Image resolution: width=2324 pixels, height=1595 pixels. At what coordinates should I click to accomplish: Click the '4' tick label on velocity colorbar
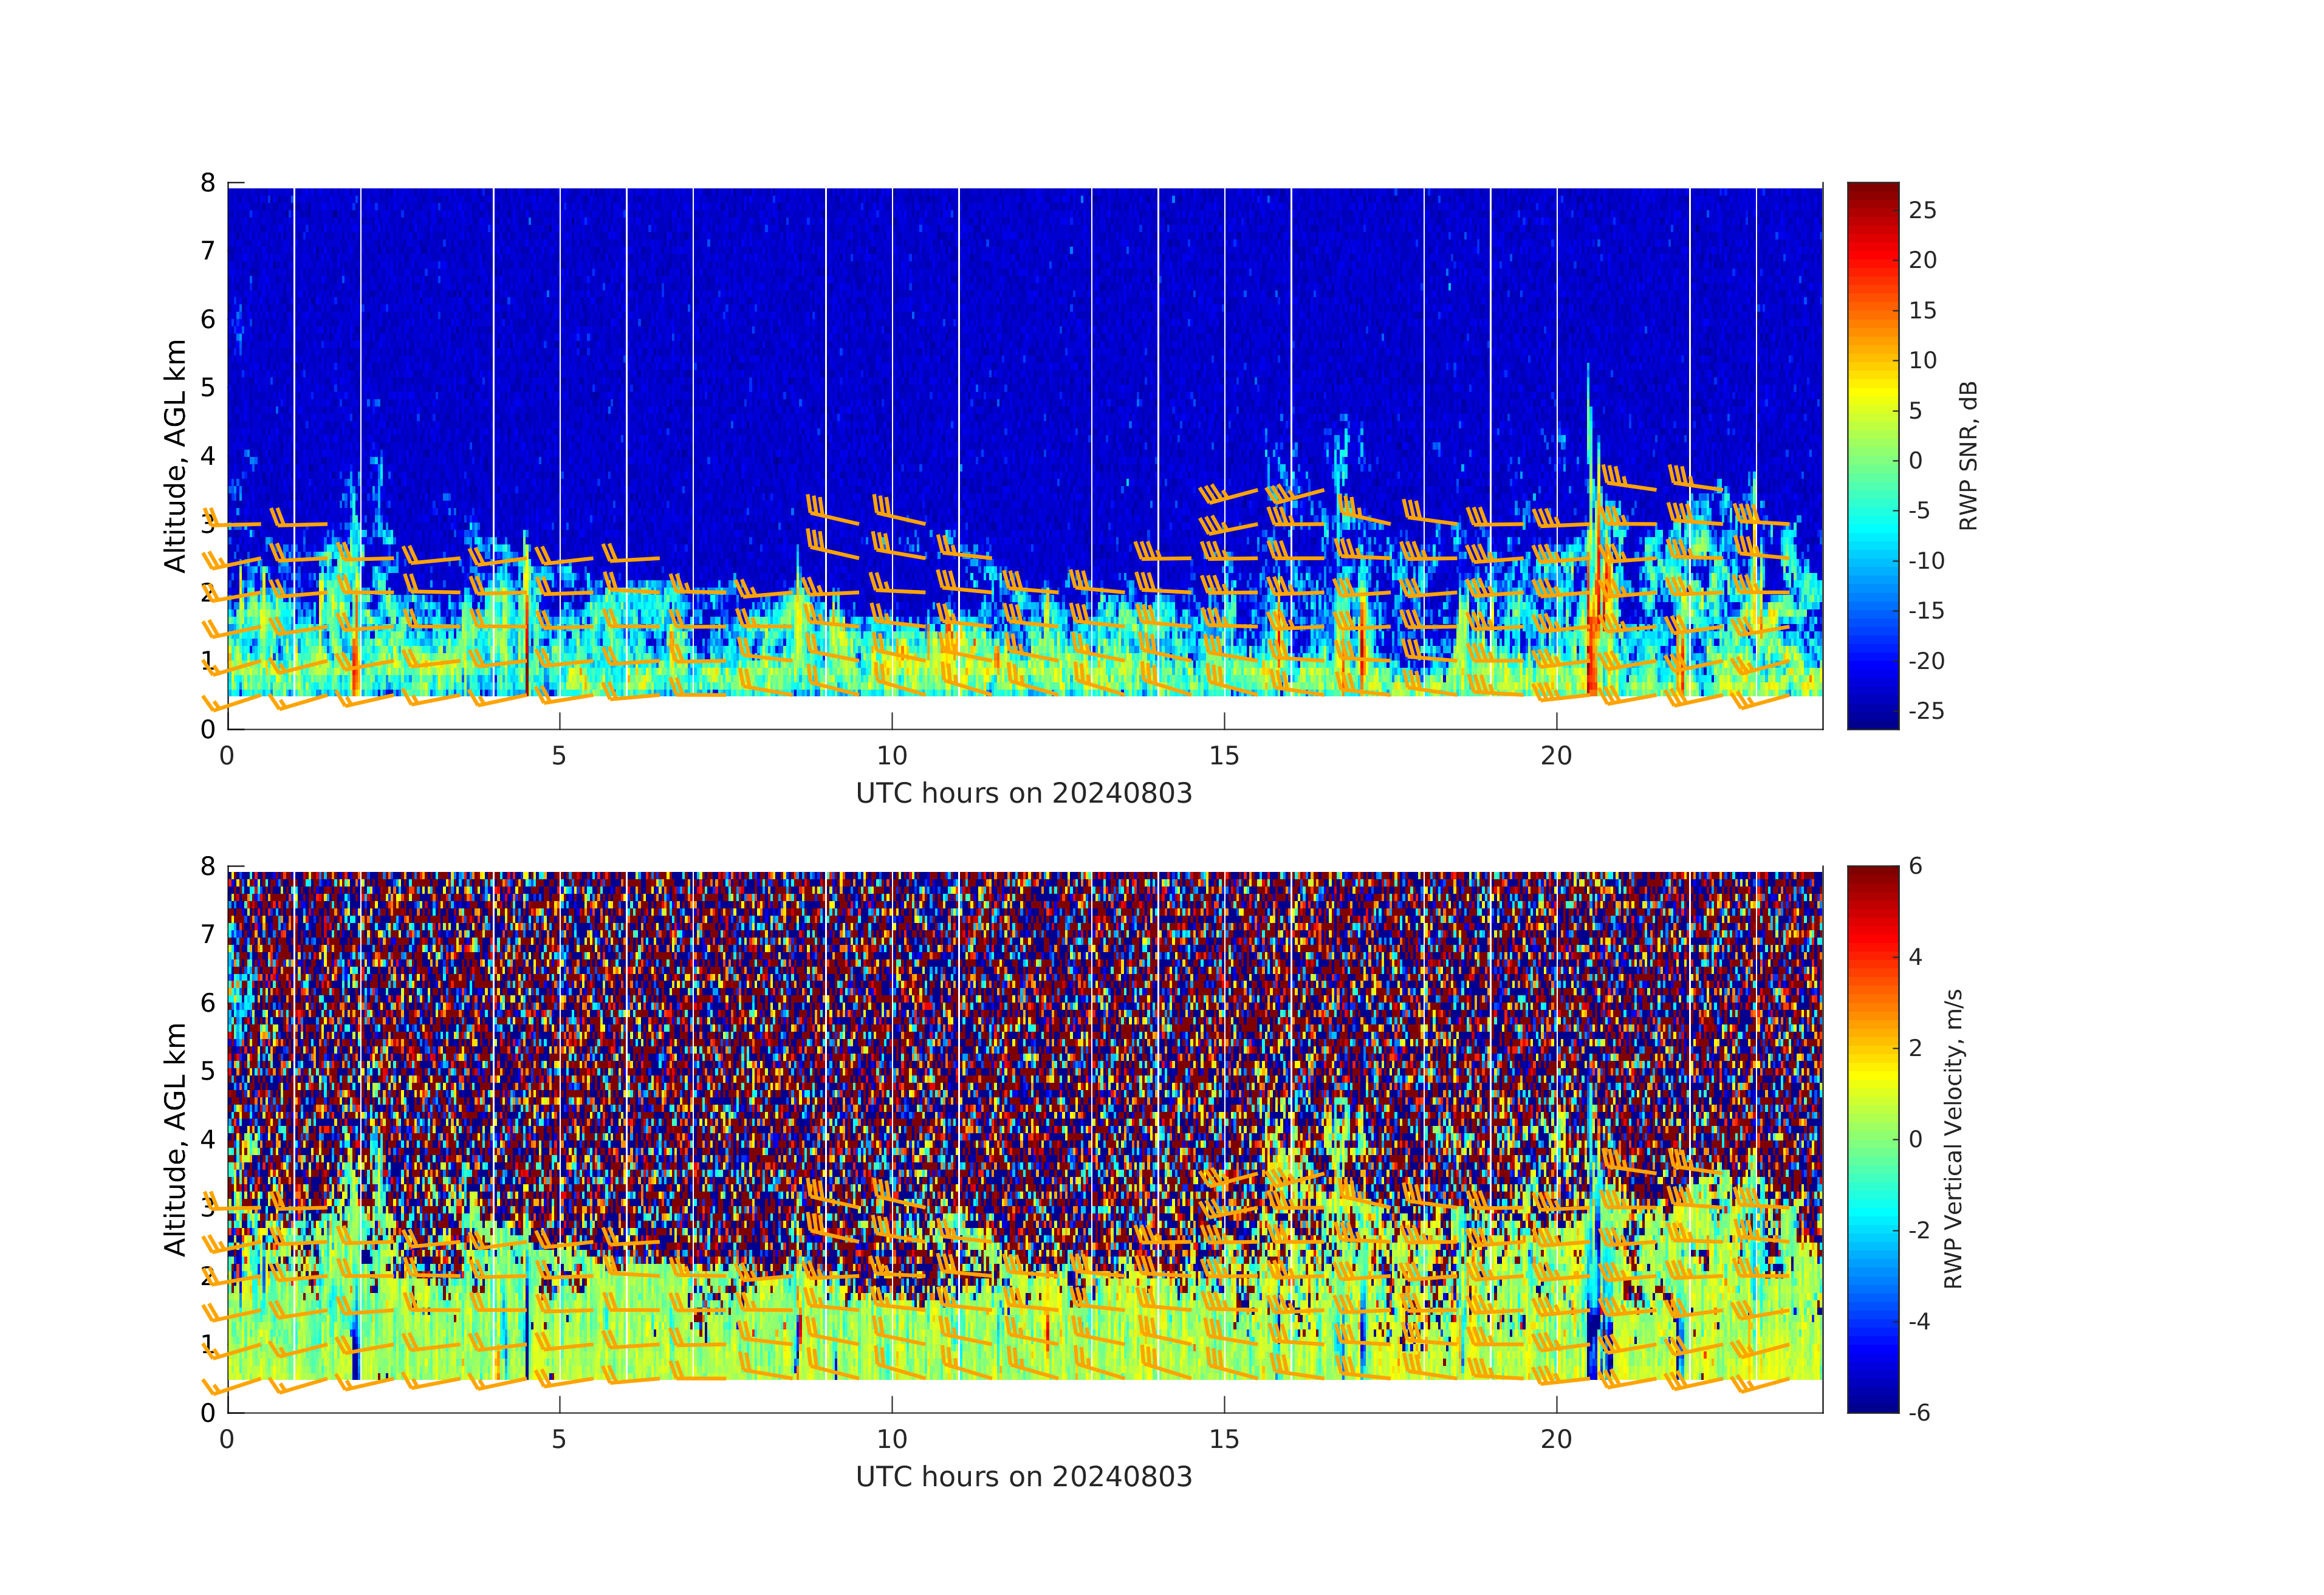[x=1916, y=958]
